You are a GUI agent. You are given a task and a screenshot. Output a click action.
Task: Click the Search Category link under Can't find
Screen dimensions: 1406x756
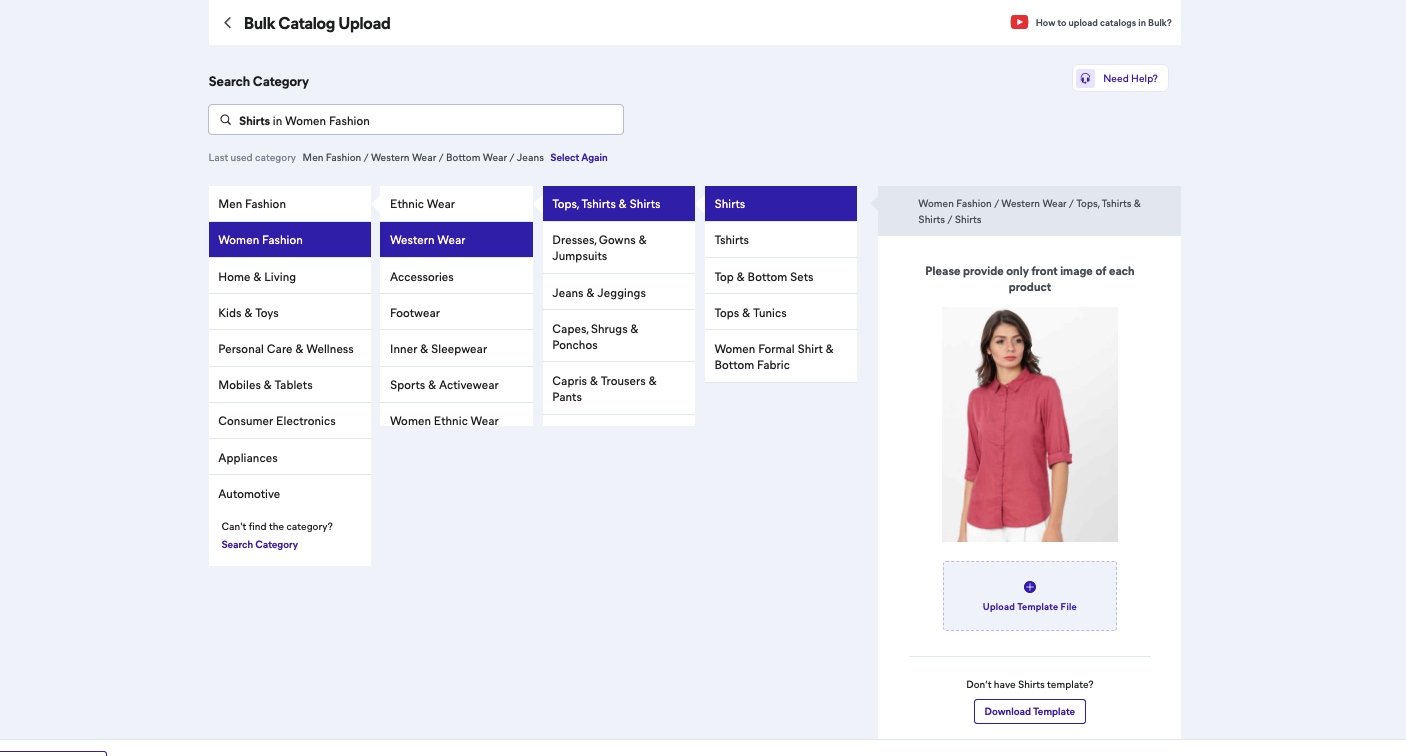pos(260,545)
